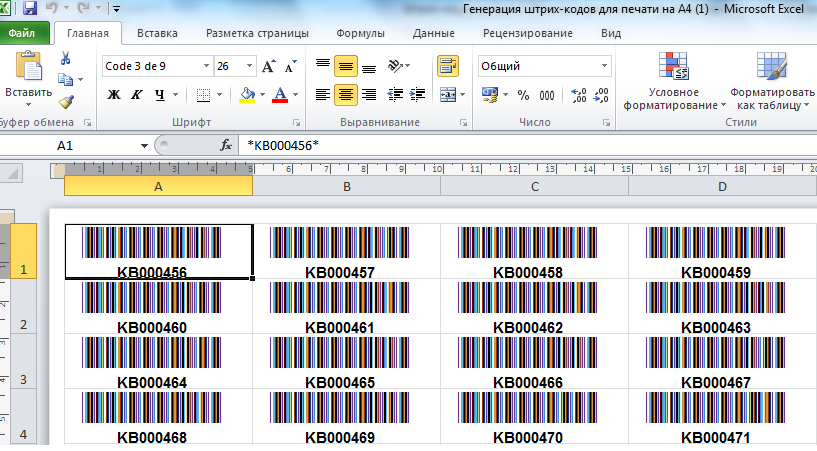Expand the font color palette arrow

[x=295, y=95]
